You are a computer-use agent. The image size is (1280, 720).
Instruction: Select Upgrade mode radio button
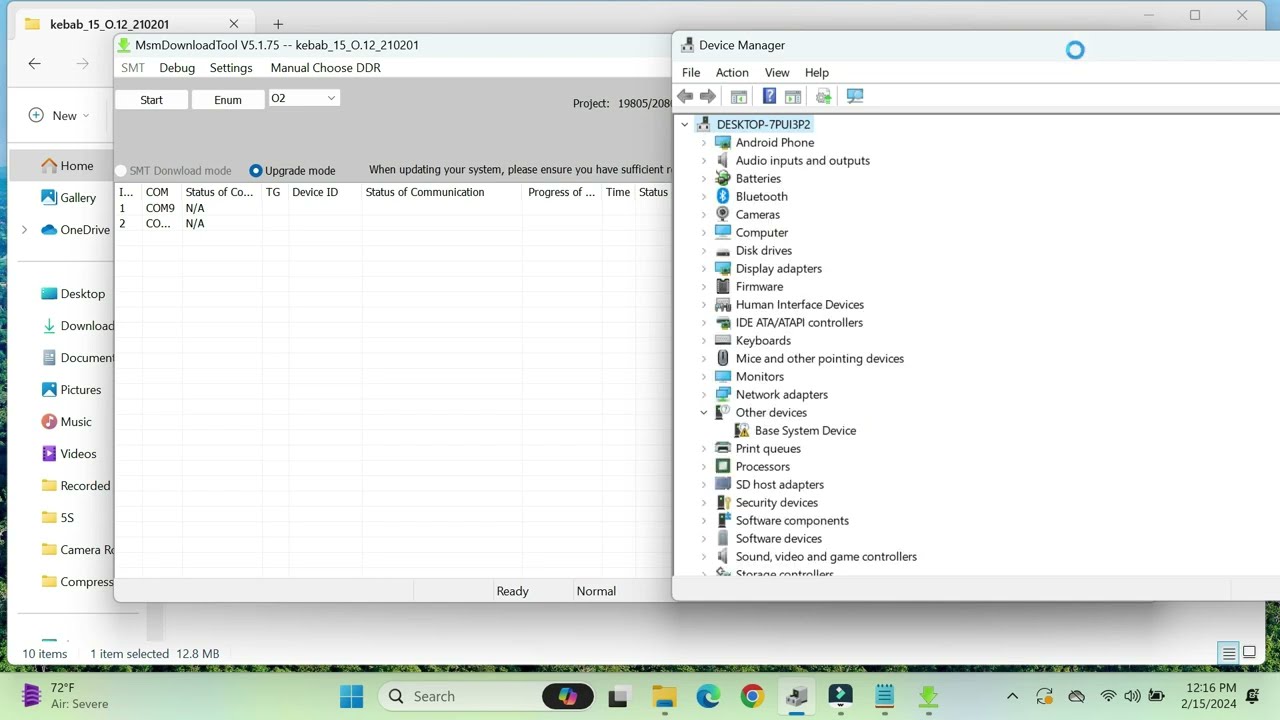coord(256,171)
